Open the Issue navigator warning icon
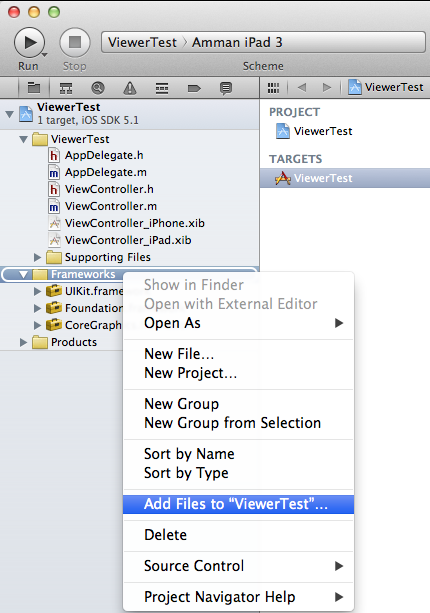The image size is (430, 613). coord(130,88)
